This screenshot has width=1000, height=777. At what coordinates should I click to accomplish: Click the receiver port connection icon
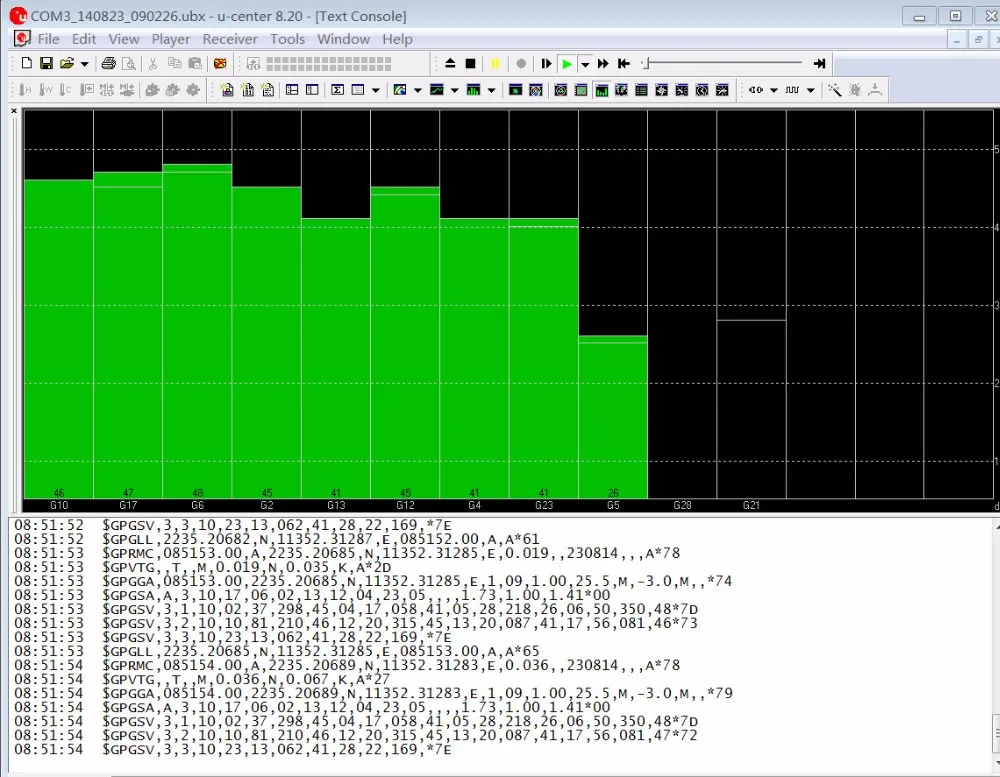click(756, 90)
